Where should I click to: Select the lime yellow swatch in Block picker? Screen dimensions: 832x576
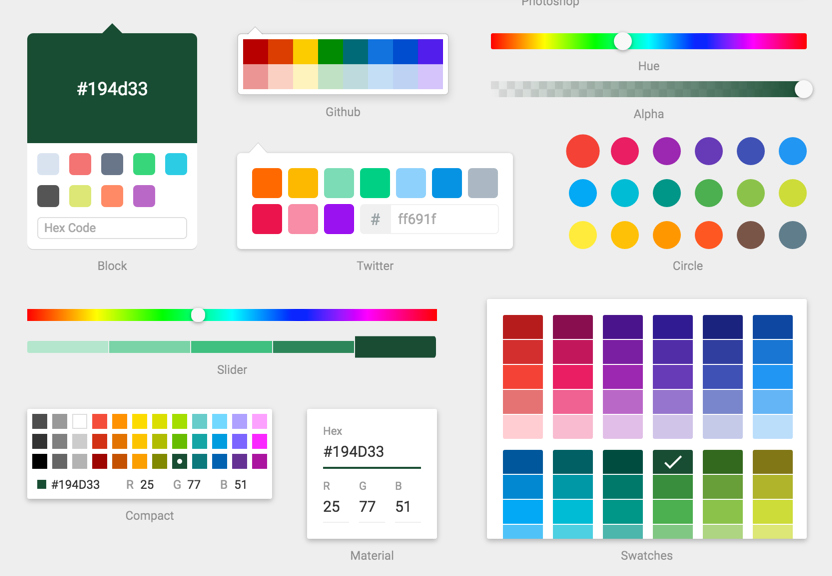(x=80, y=196)
